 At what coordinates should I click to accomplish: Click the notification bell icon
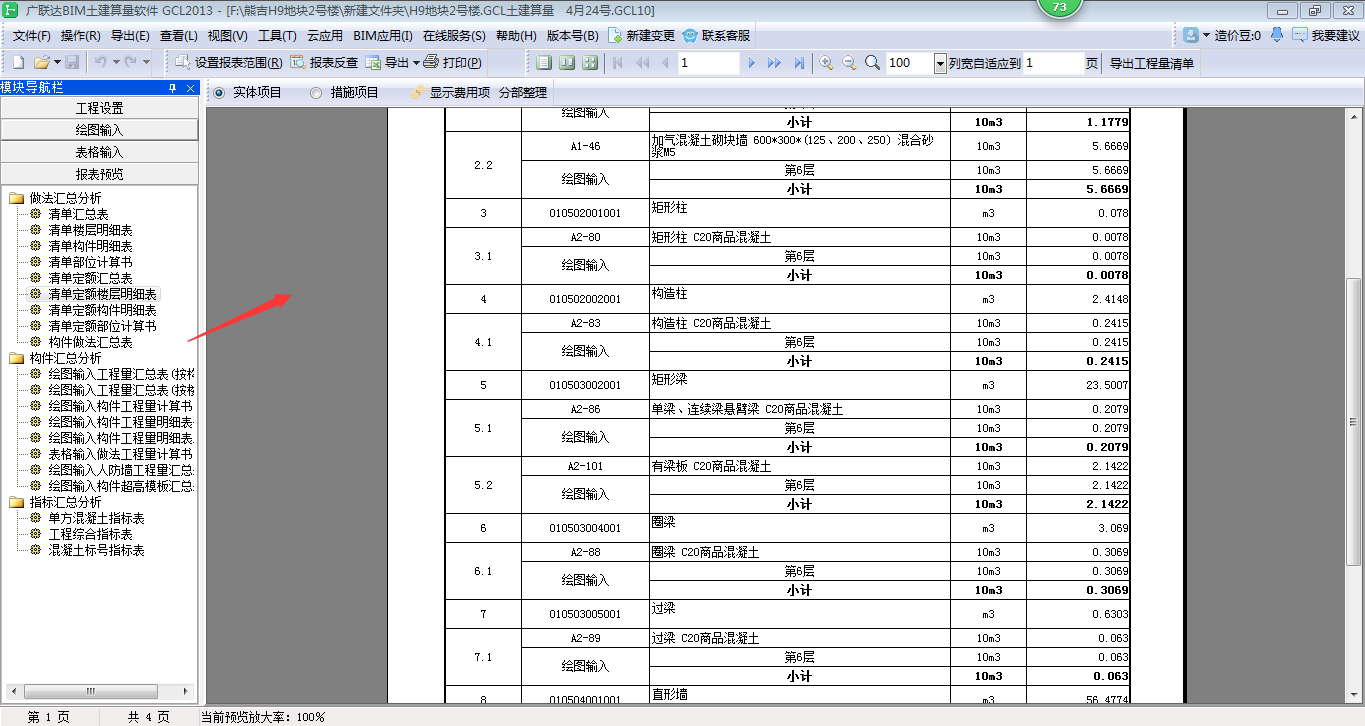coord(1277,35)
